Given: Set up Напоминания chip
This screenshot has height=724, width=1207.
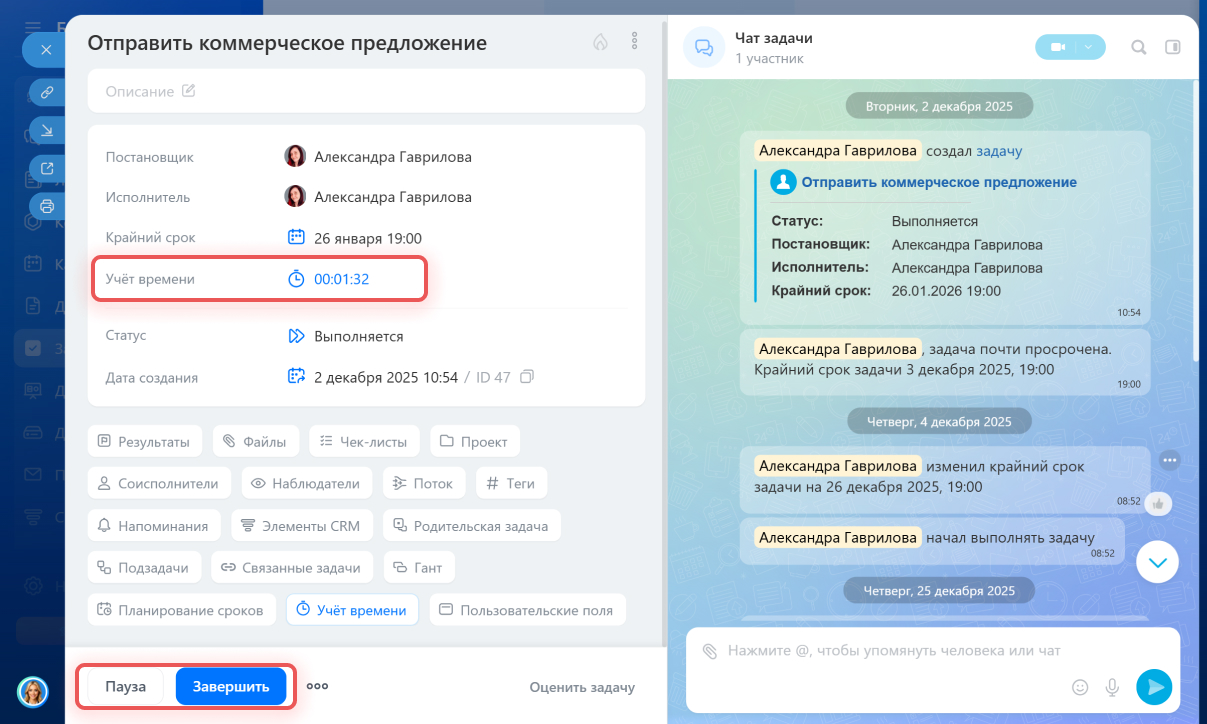Looking at the screenshot, I should (154, 525).
